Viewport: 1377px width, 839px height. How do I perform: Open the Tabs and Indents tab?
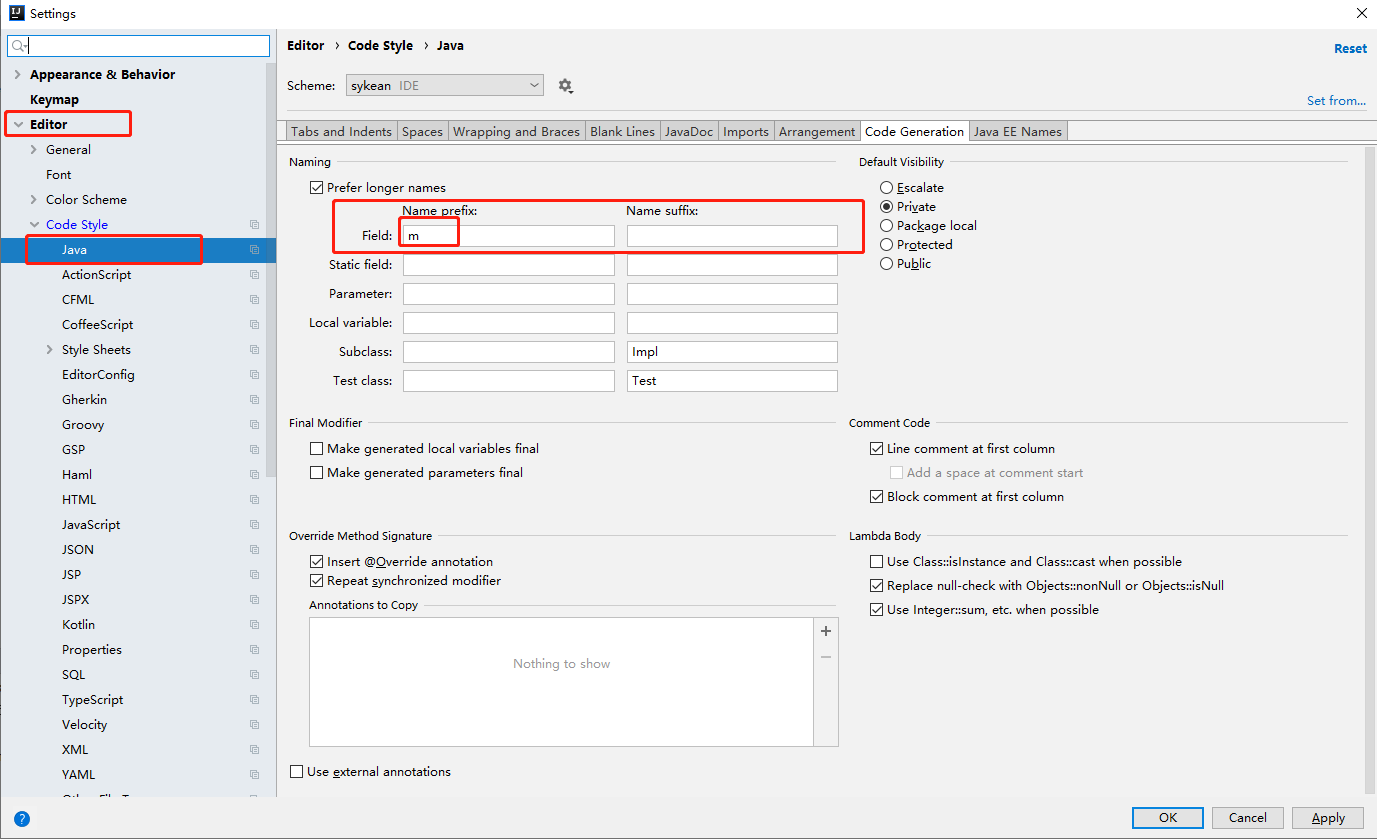tap(342, 132)
